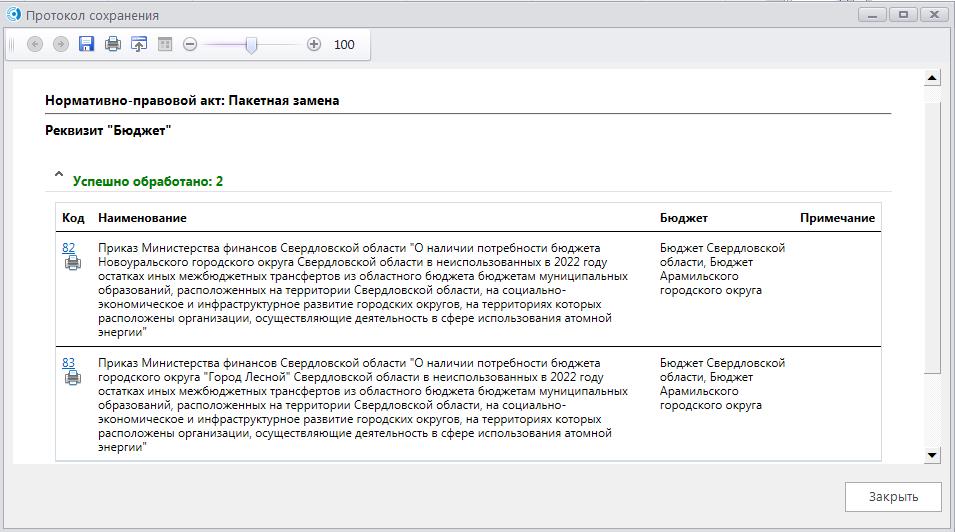Print the protocol using the printer toolbar icon

tap(113, 44)
